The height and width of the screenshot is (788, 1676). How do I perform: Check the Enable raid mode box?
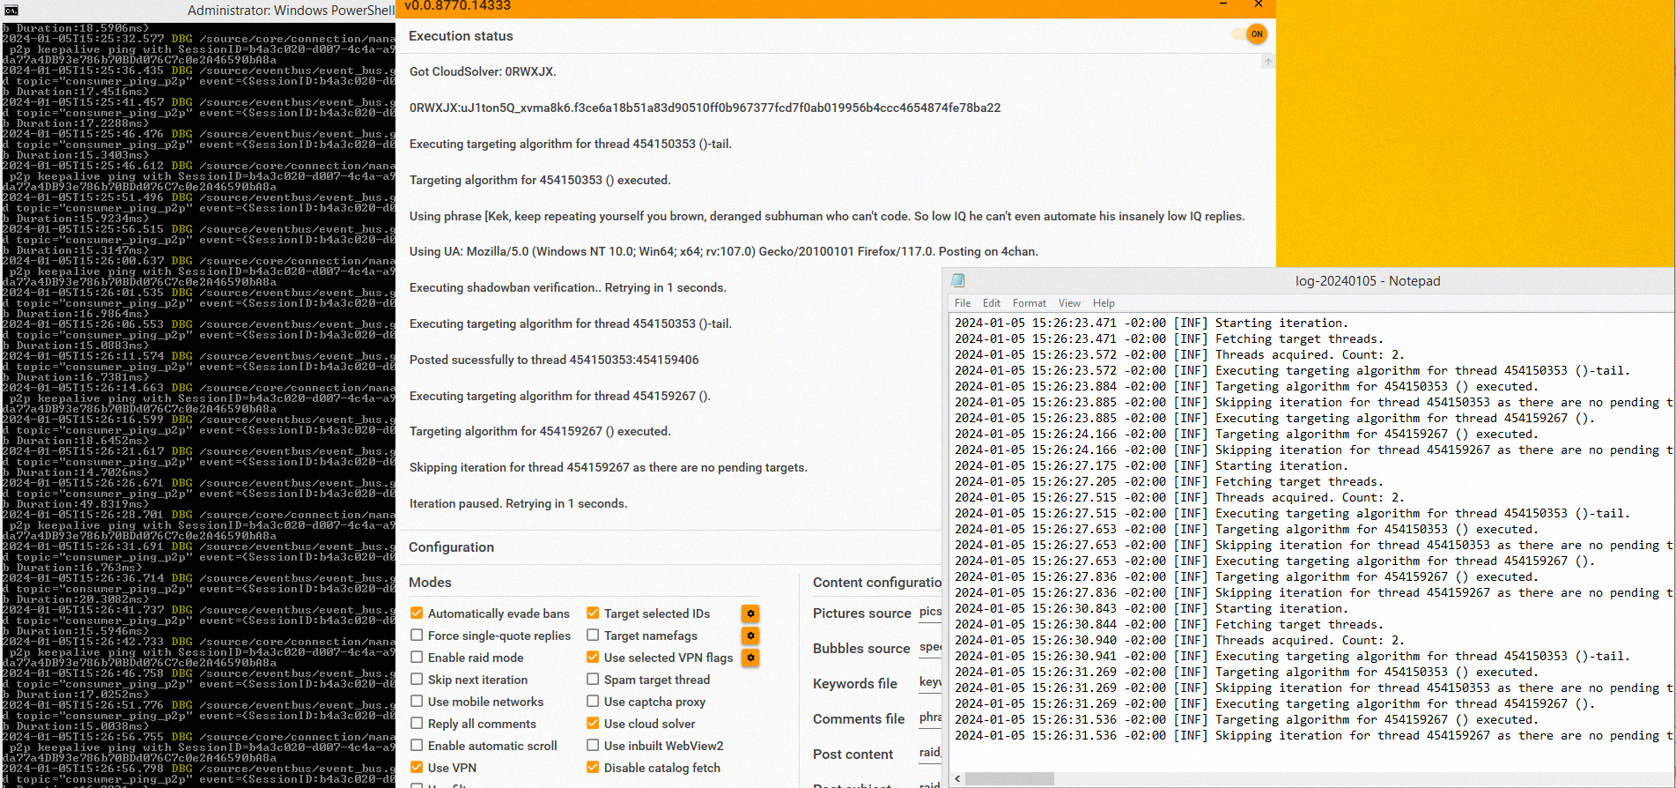(x=417, y=658)
